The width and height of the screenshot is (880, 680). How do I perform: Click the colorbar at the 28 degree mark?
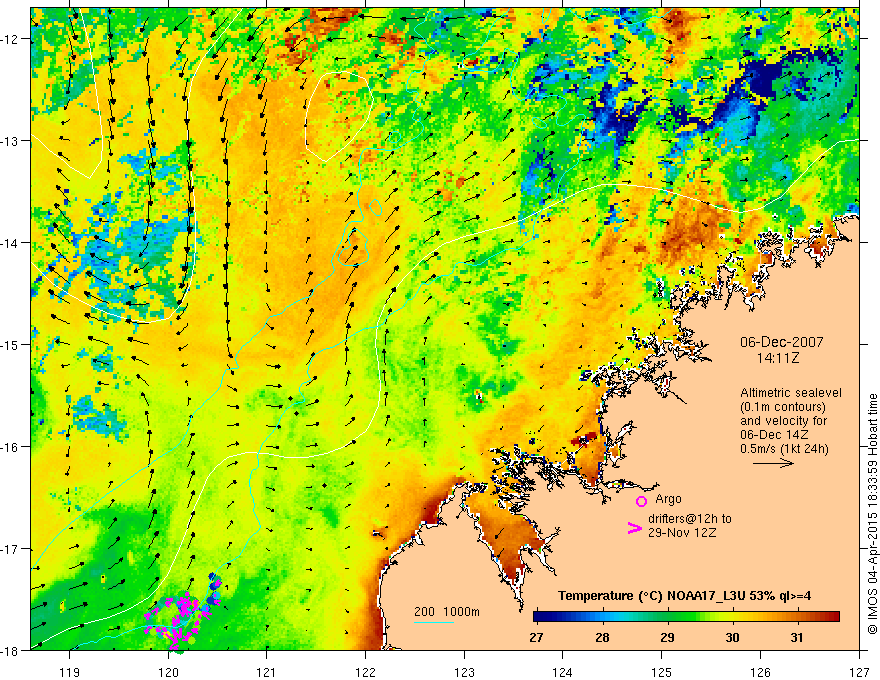point(602,617)
